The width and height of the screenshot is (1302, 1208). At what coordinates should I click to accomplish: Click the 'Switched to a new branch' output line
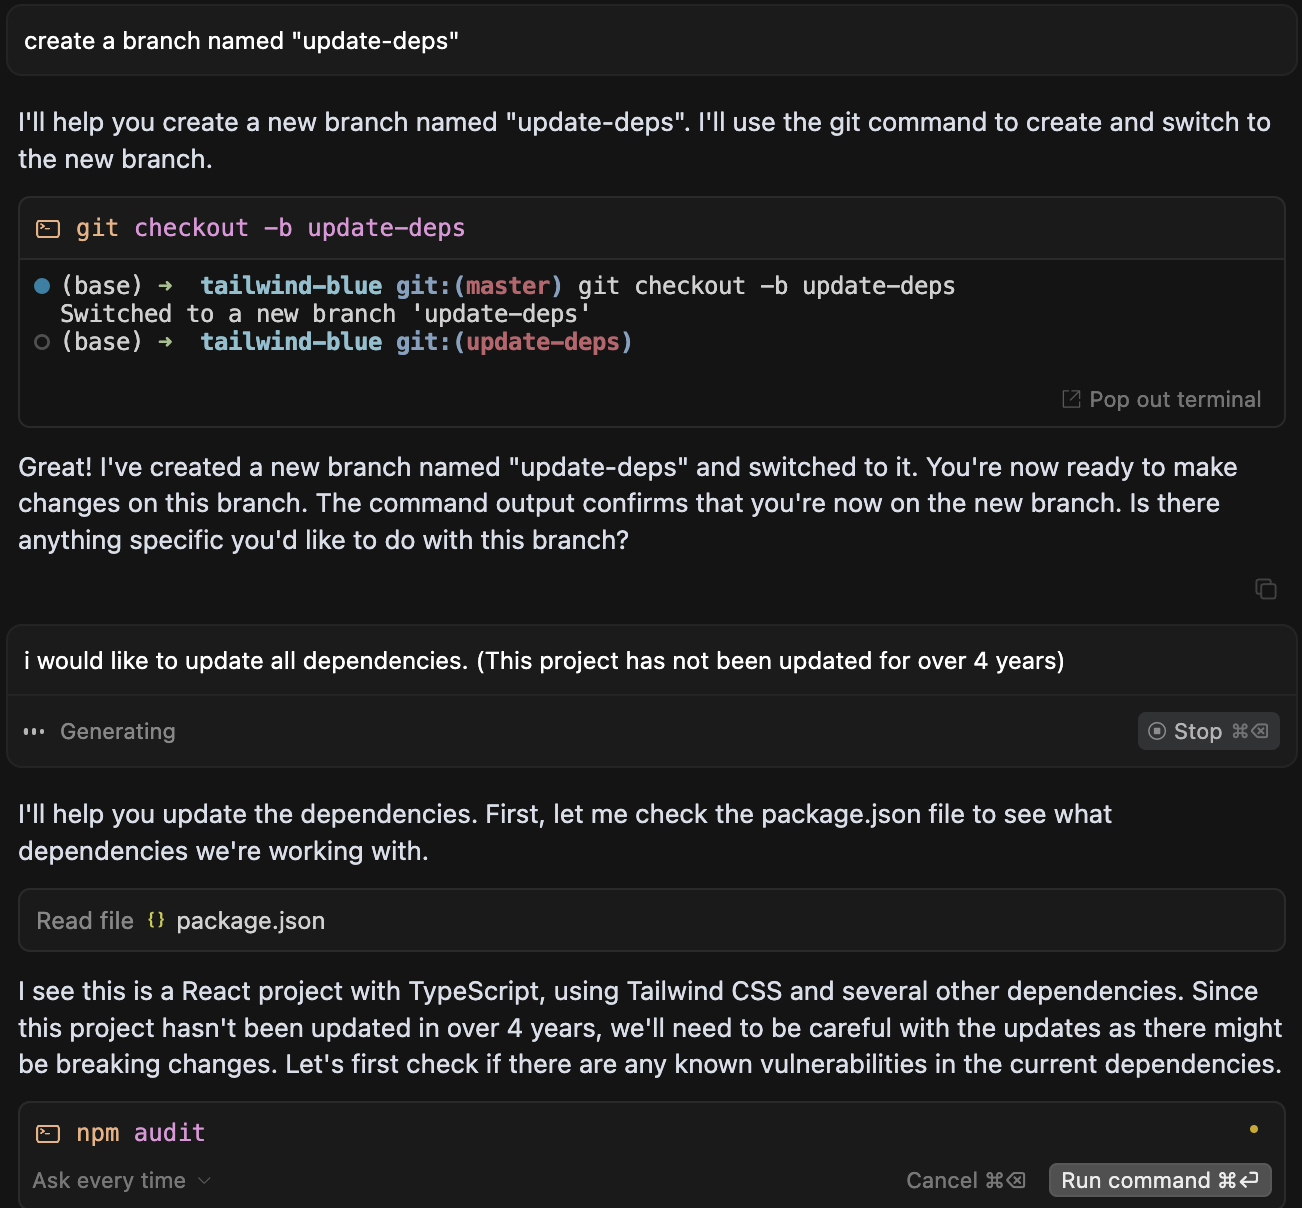point(326,314)
